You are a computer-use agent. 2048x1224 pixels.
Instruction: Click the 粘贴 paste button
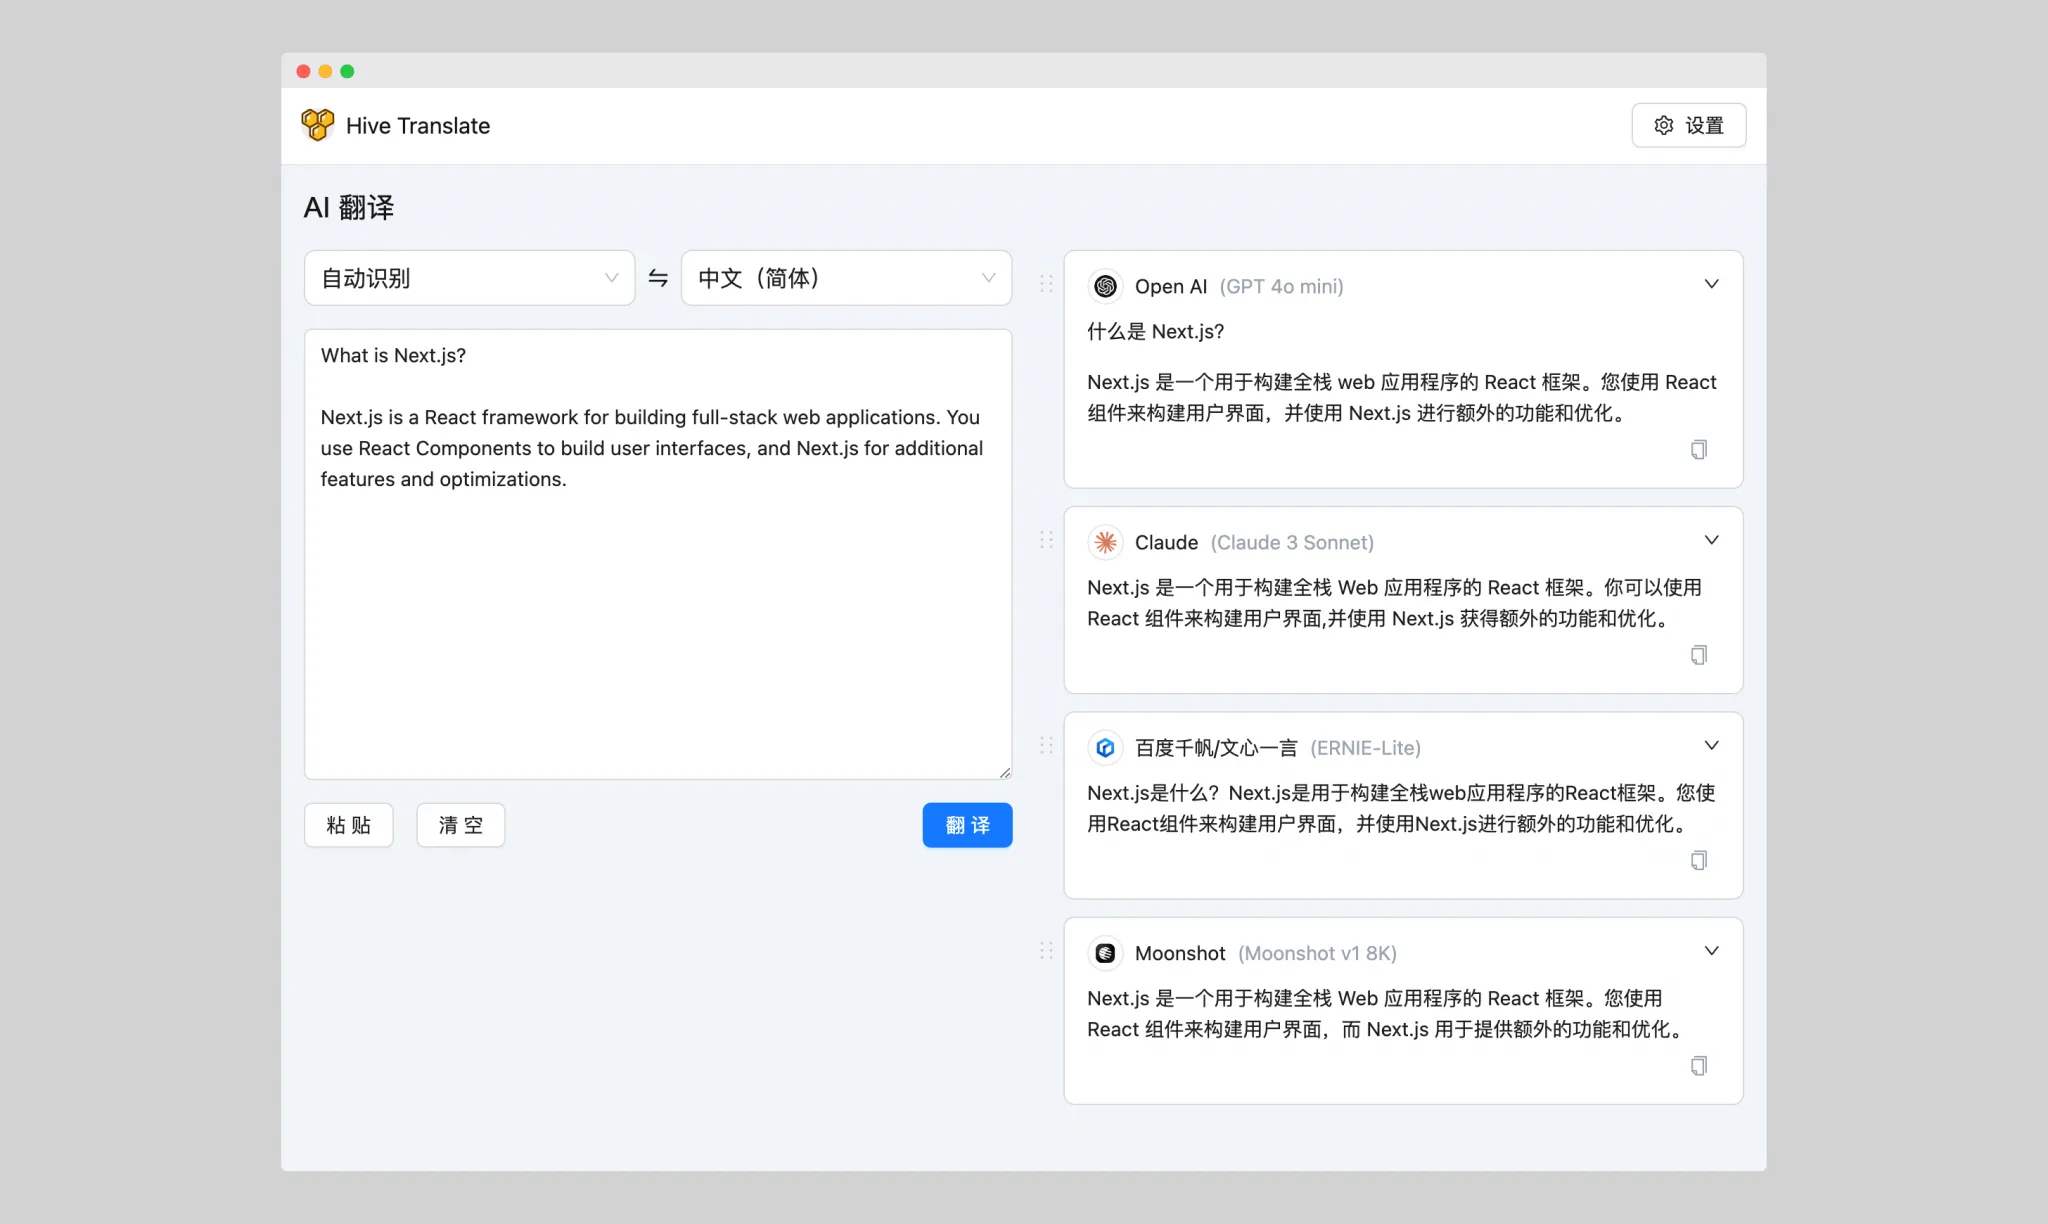[x=348, y=825]
